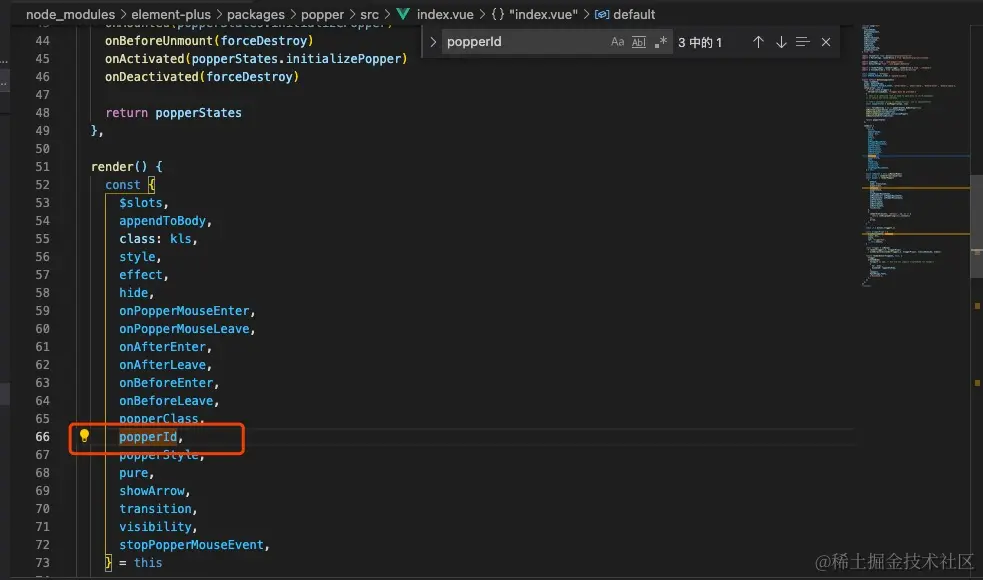Go to previous match arrow
Image resolution: width=983 pixels, height=580 pixels.
pos(758,42)
